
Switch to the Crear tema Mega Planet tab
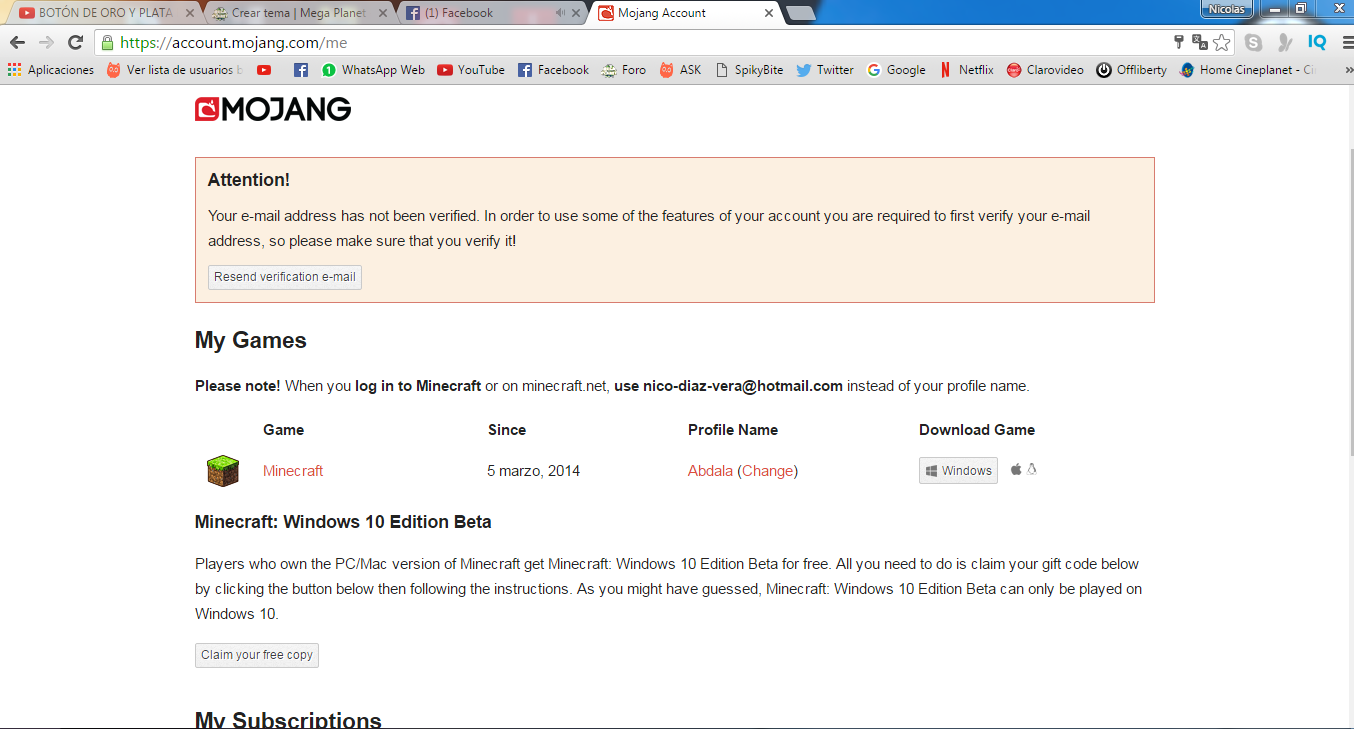(x=298, y=13)
